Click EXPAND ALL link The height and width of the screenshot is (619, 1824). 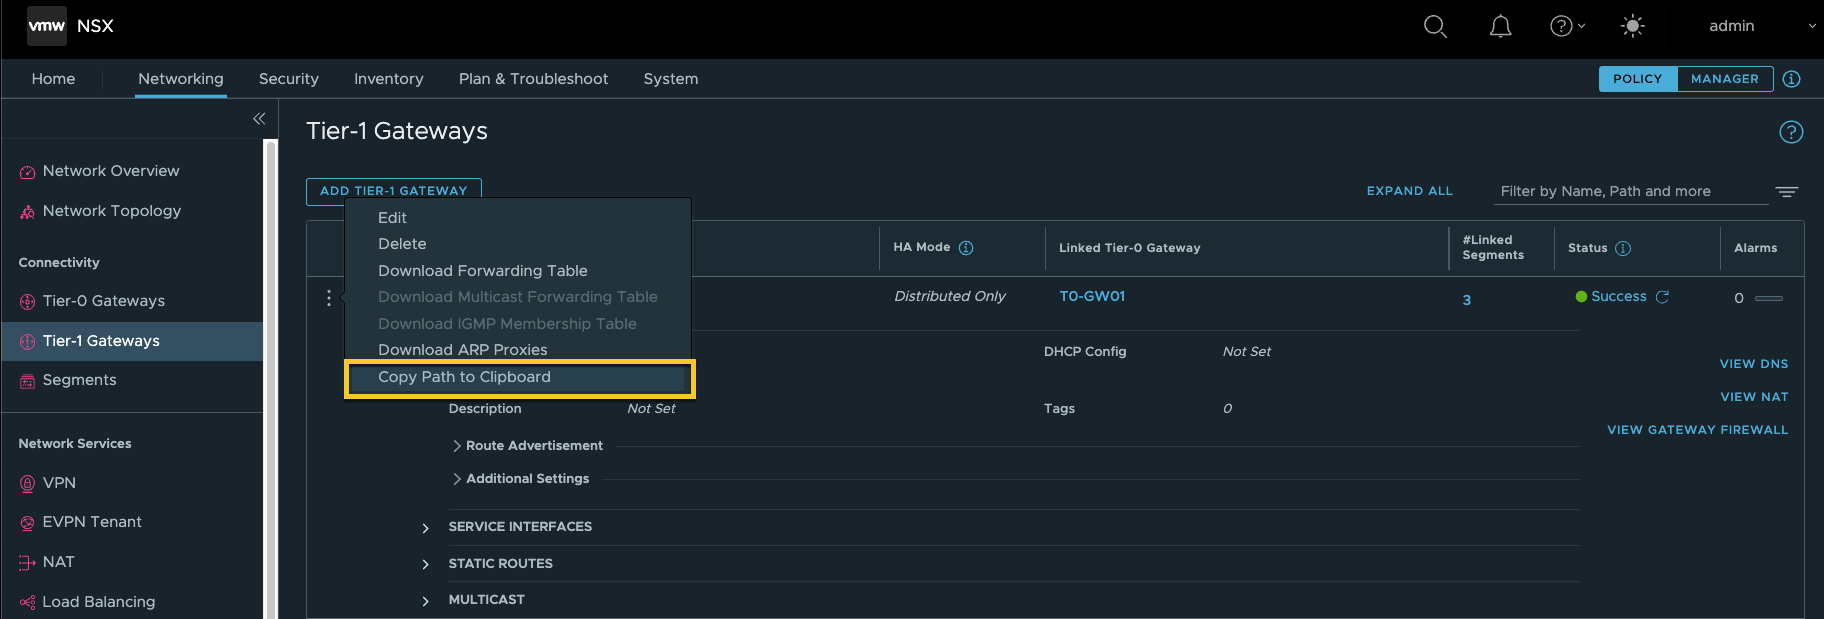point(1410,191)
